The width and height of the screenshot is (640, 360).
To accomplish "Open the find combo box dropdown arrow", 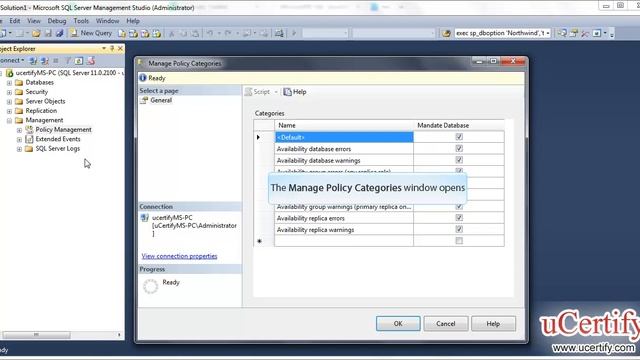I will (x=548, y=33).
